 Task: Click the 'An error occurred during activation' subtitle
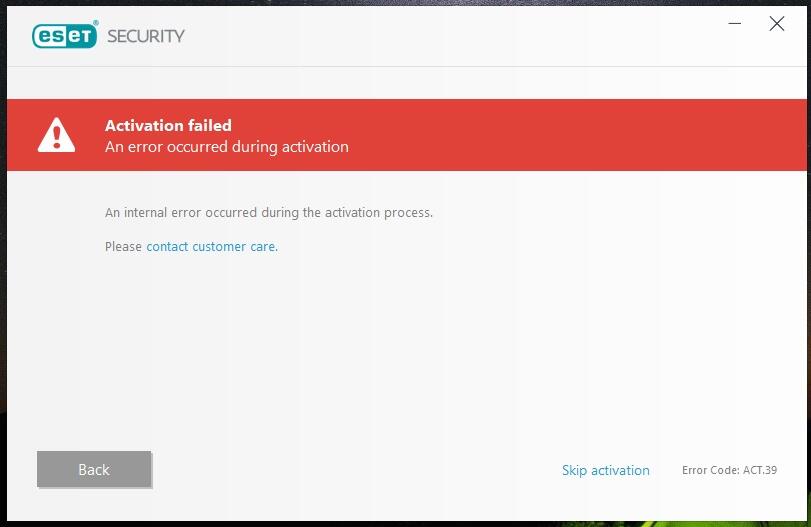pyautogui.click(x=227, y=146)
